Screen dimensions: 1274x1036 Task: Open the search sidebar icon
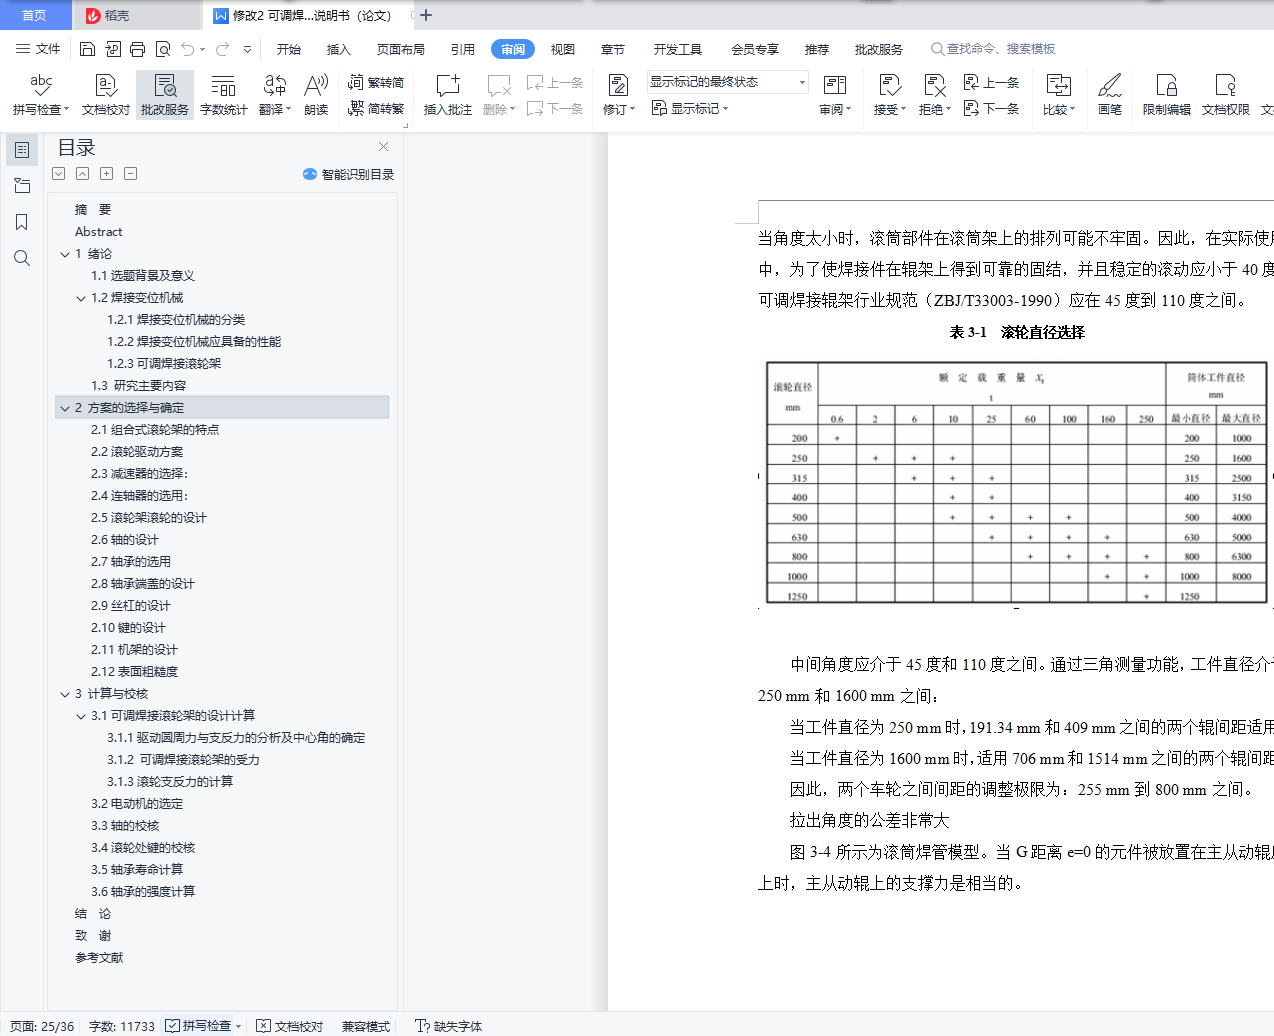click(x=22, y=258)
